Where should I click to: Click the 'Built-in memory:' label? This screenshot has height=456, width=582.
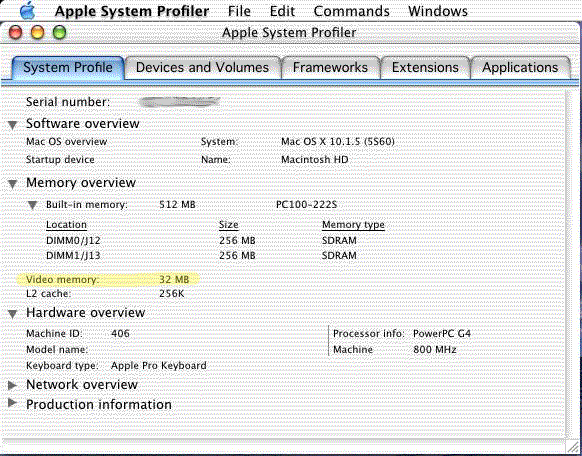[x=87, y=205]
